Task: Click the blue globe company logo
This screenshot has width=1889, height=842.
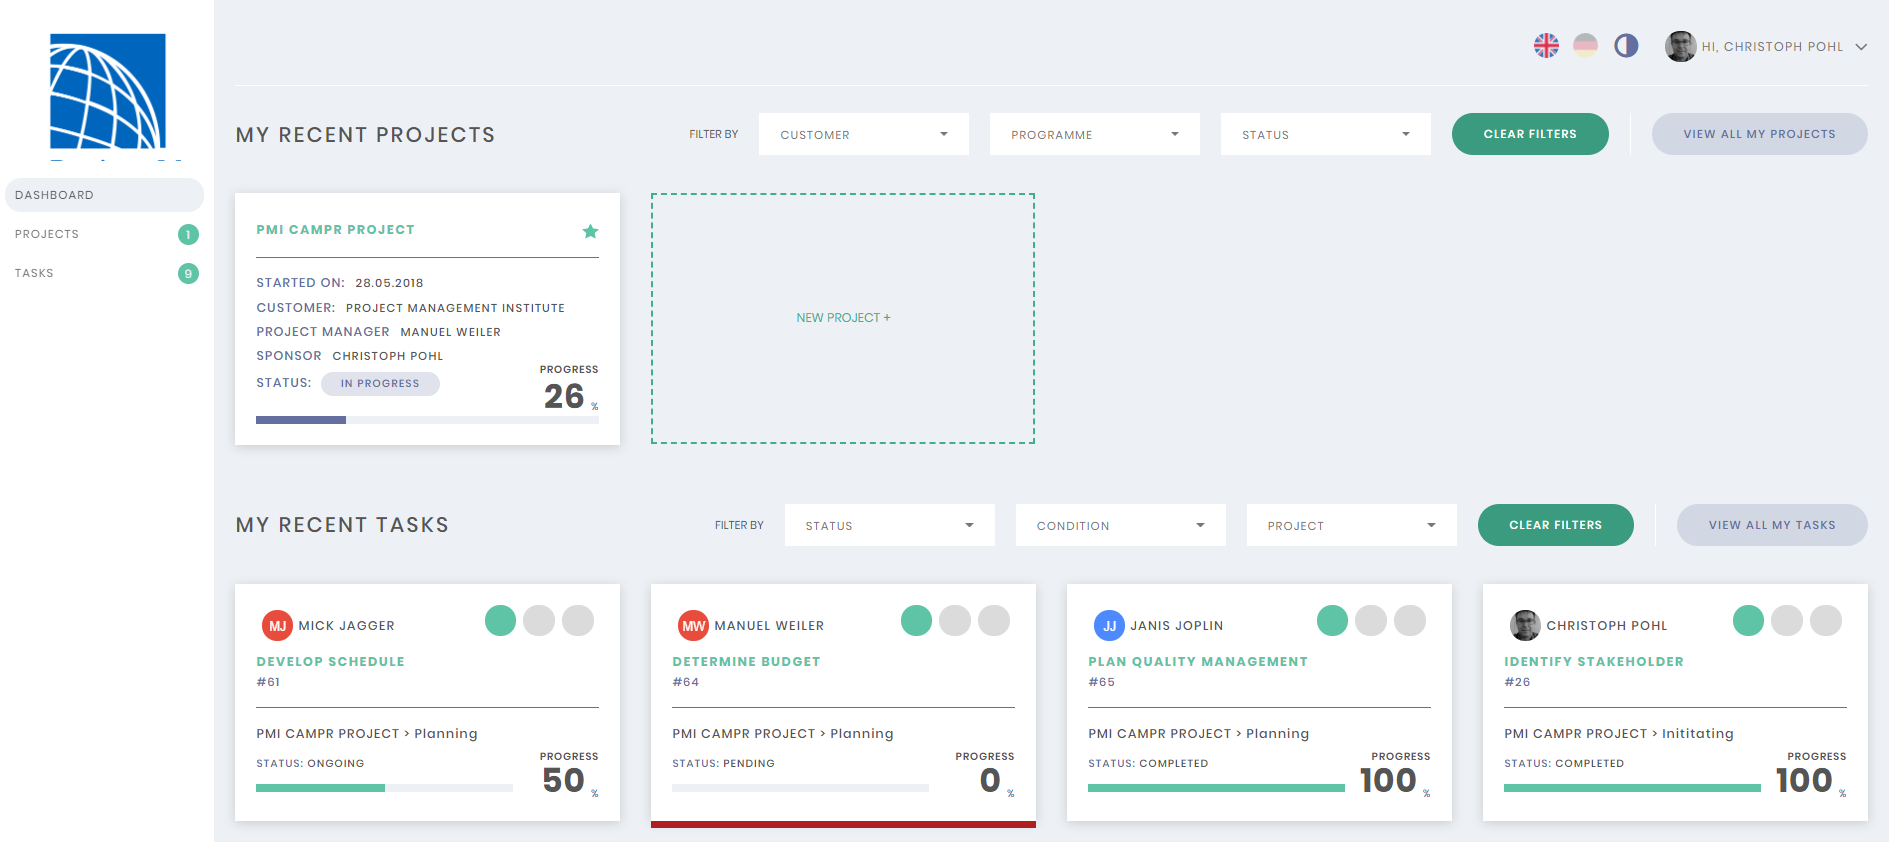Action: point(108,91)
